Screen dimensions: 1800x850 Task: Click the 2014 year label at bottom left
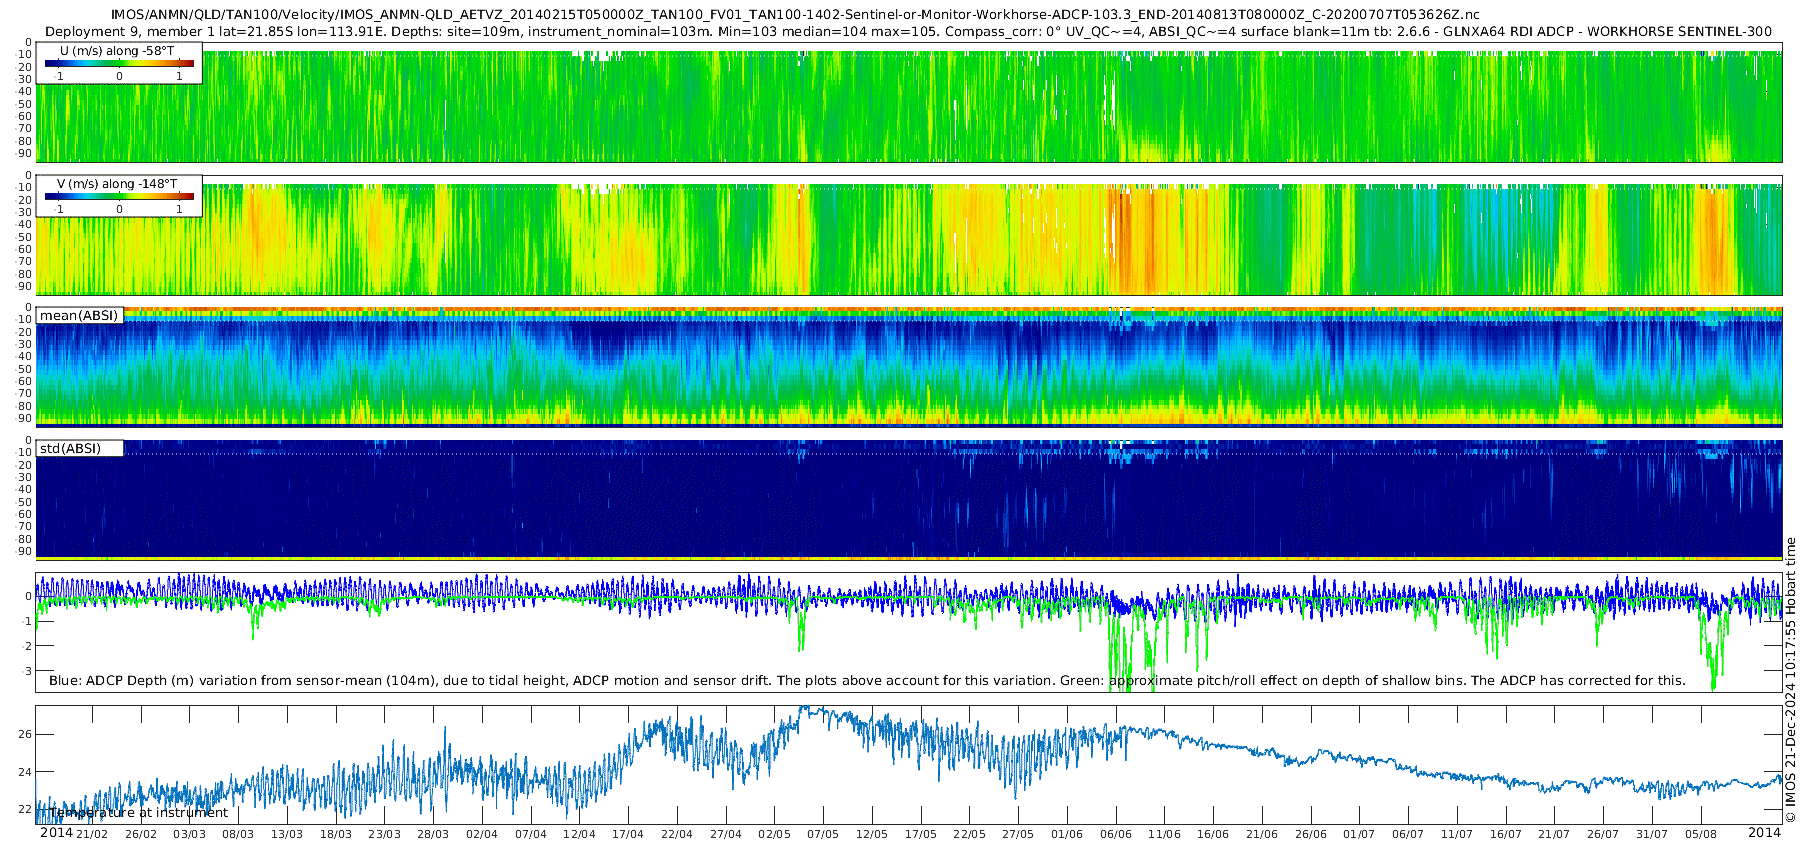pos(56,833)
